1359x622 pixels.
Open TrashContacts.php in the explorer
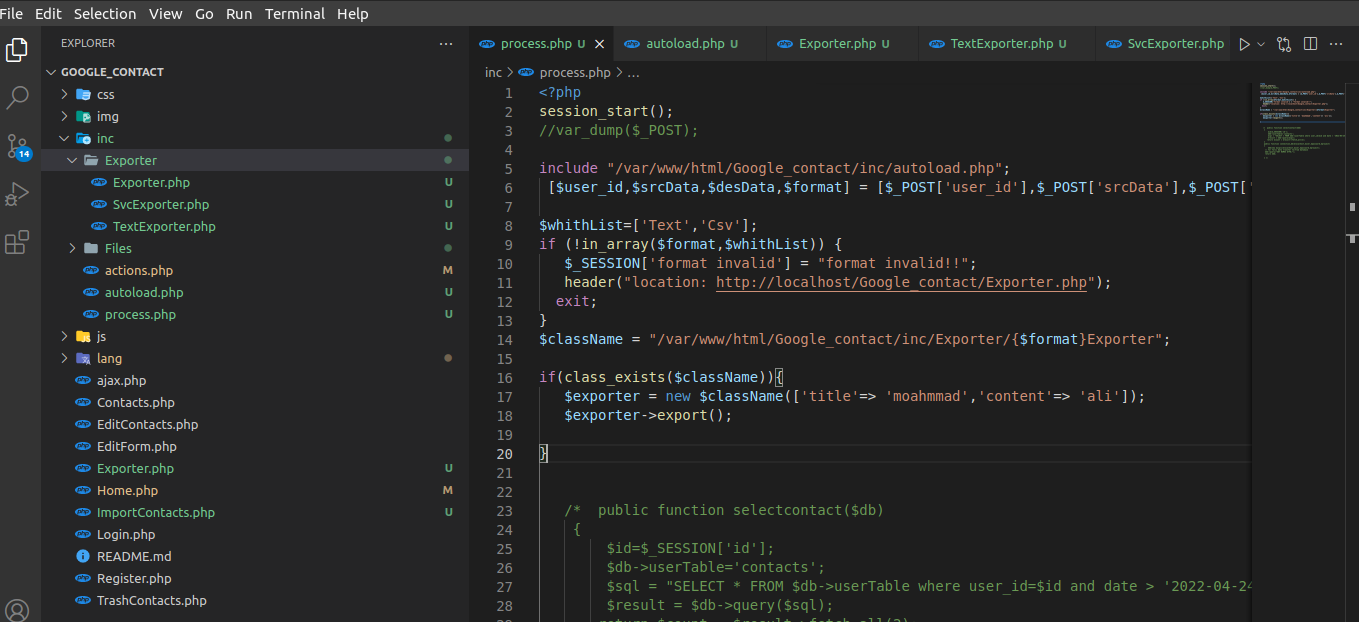click(255, 600)
